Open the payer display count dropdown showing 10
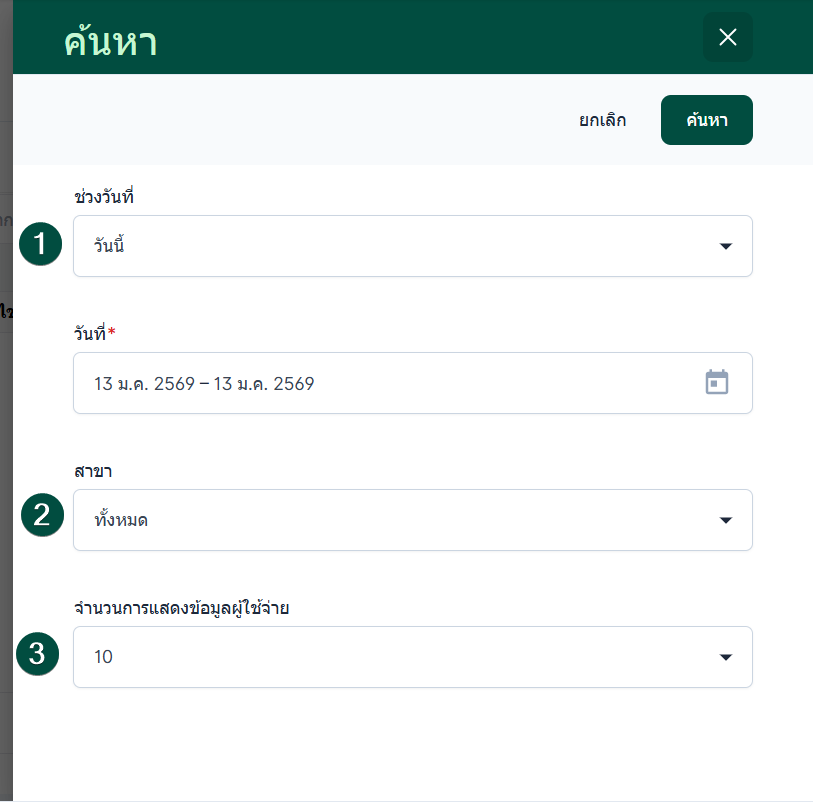This screenshot has width=813, height=810. point(413,657)
